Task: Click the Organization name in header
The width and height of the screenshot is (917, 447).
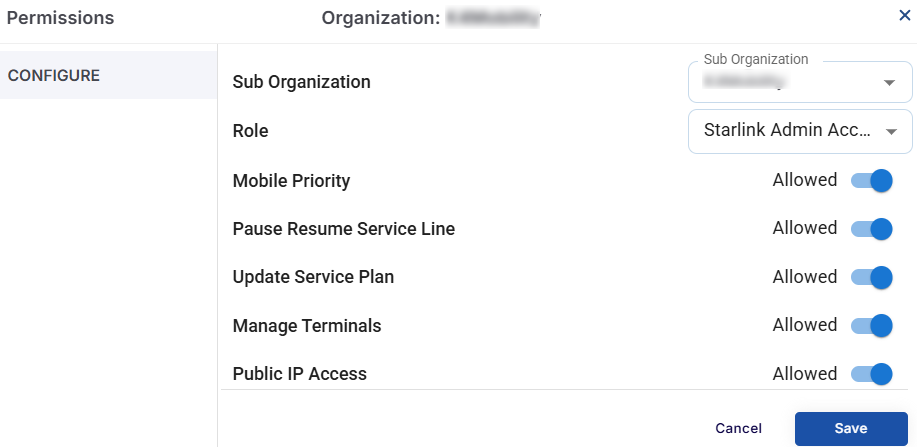Action: click(x=493, y=18)
